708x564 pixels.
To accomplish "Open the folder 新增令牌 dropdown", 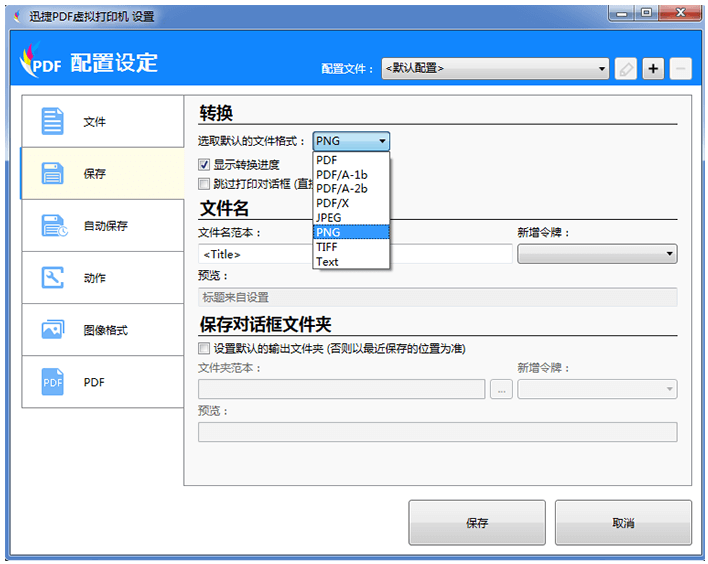I will pyautogui.click(x=597, y=389).
